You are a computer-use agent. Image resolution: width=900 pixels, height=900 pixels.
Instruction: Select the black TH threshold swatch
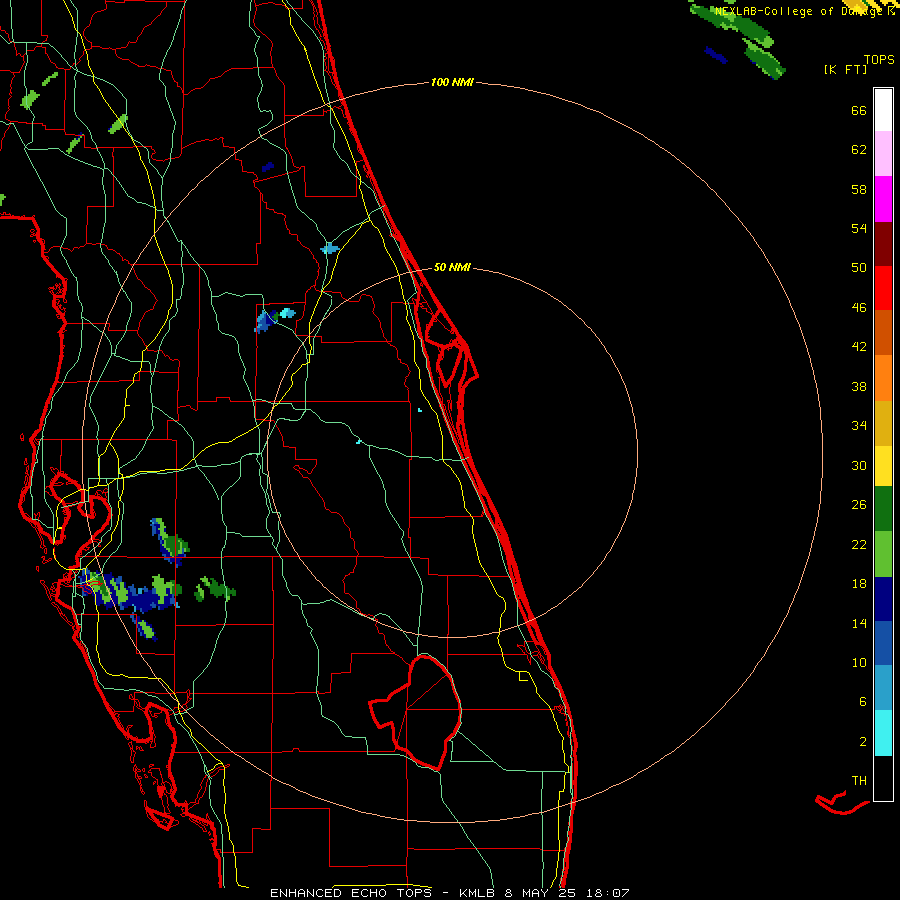pos(883,778)
